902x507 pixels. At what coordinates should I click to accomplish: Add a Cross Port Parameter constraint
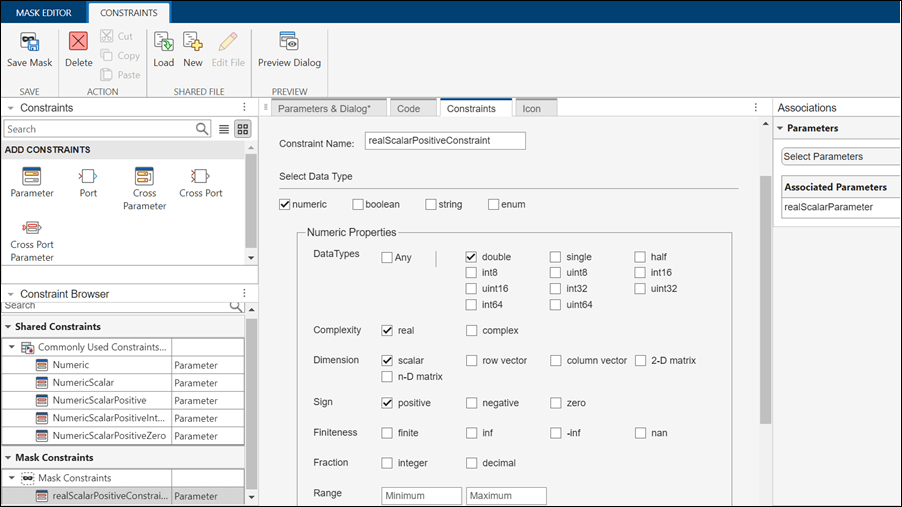point(32,241)
